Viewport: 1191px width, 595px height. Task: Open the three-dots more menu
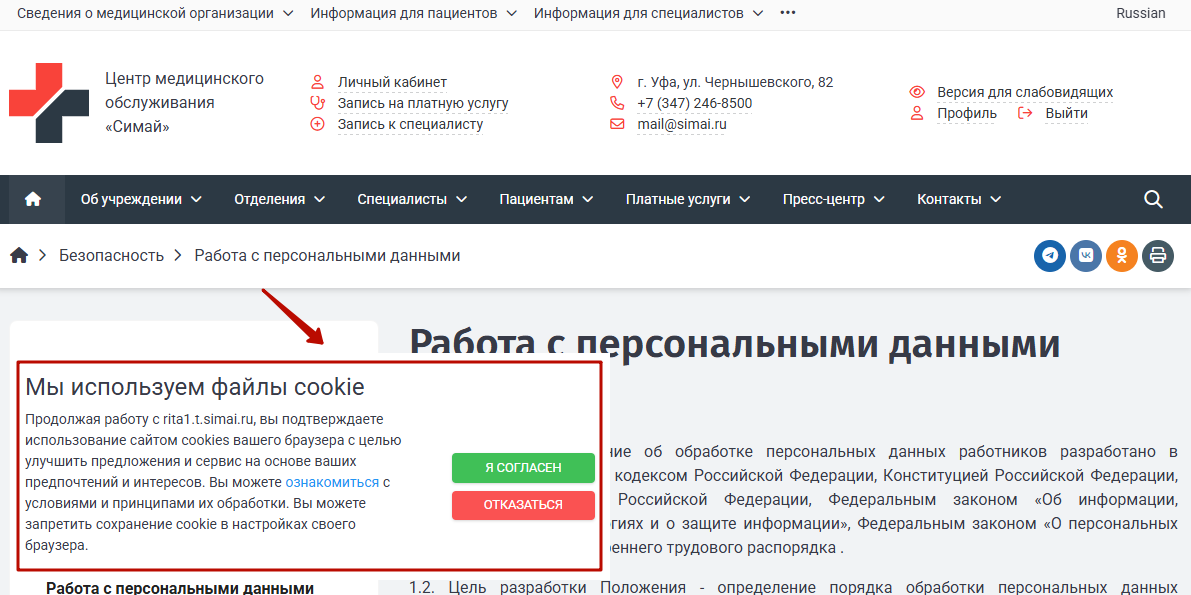(x=788, y=14)
